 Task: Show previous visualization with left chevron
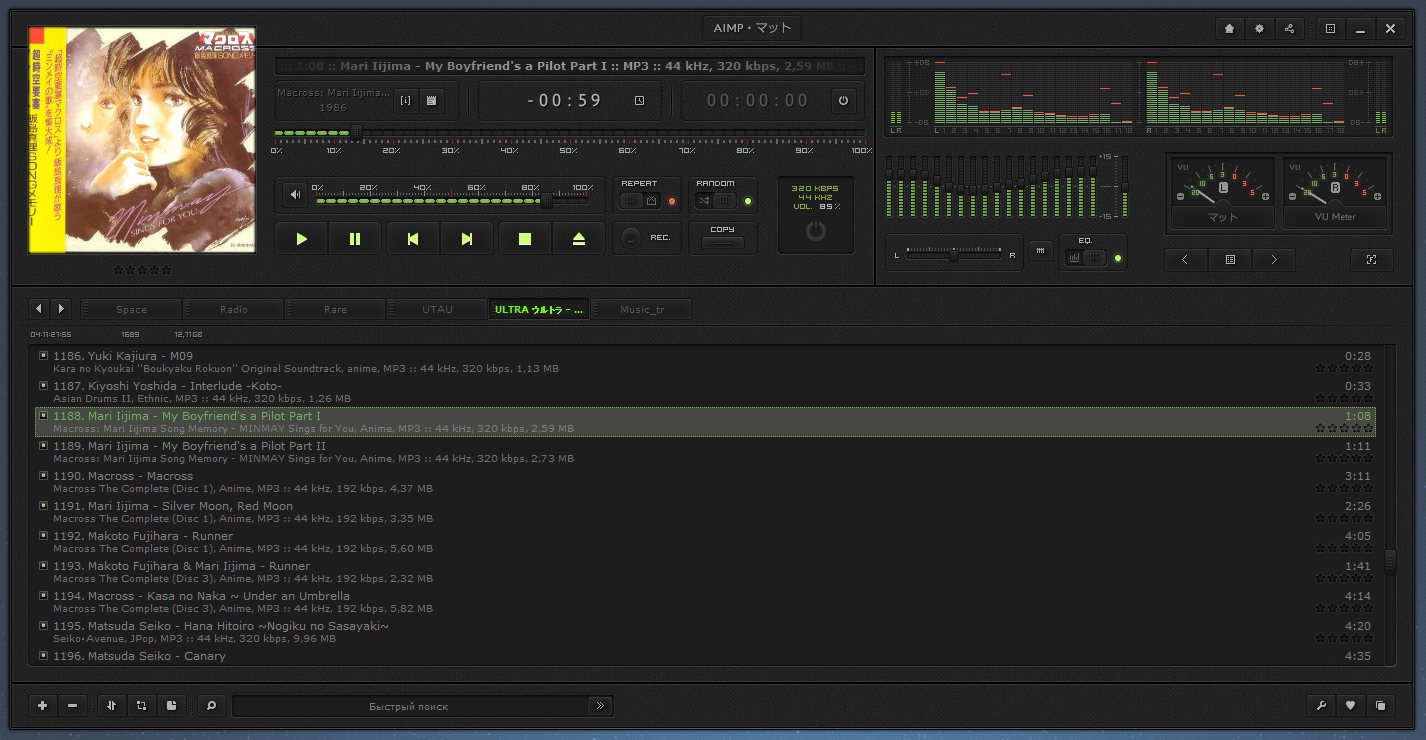coord(1186,259)
